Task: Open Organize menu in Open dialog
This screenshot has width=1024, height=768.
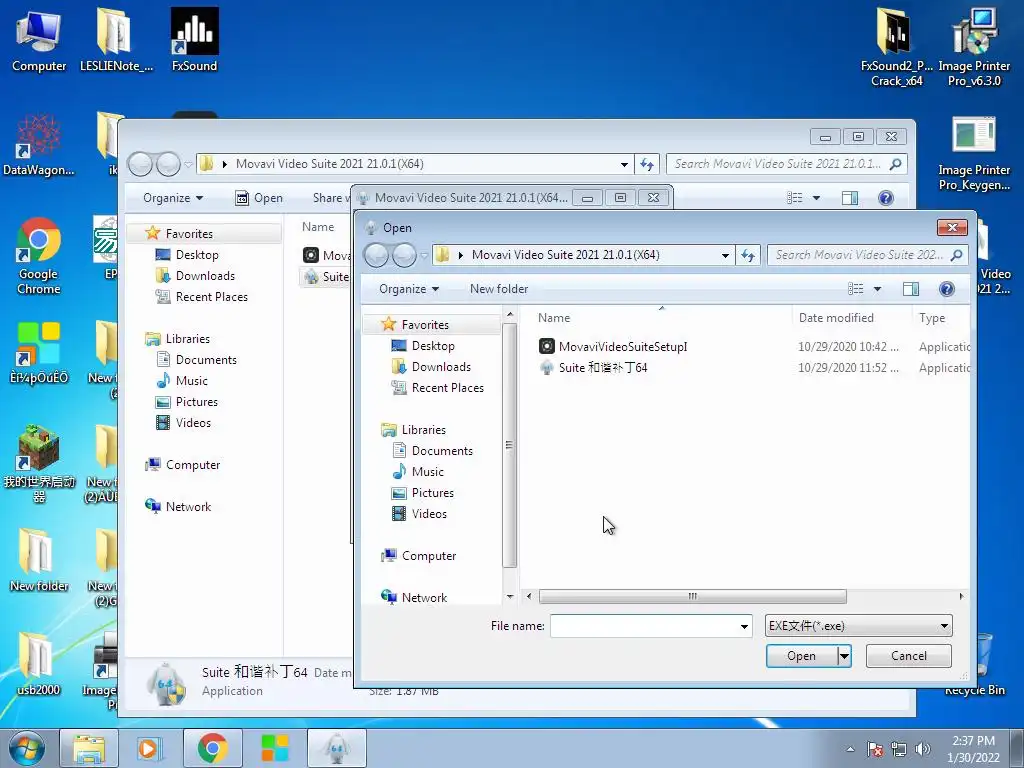Action: click(409, 289)
